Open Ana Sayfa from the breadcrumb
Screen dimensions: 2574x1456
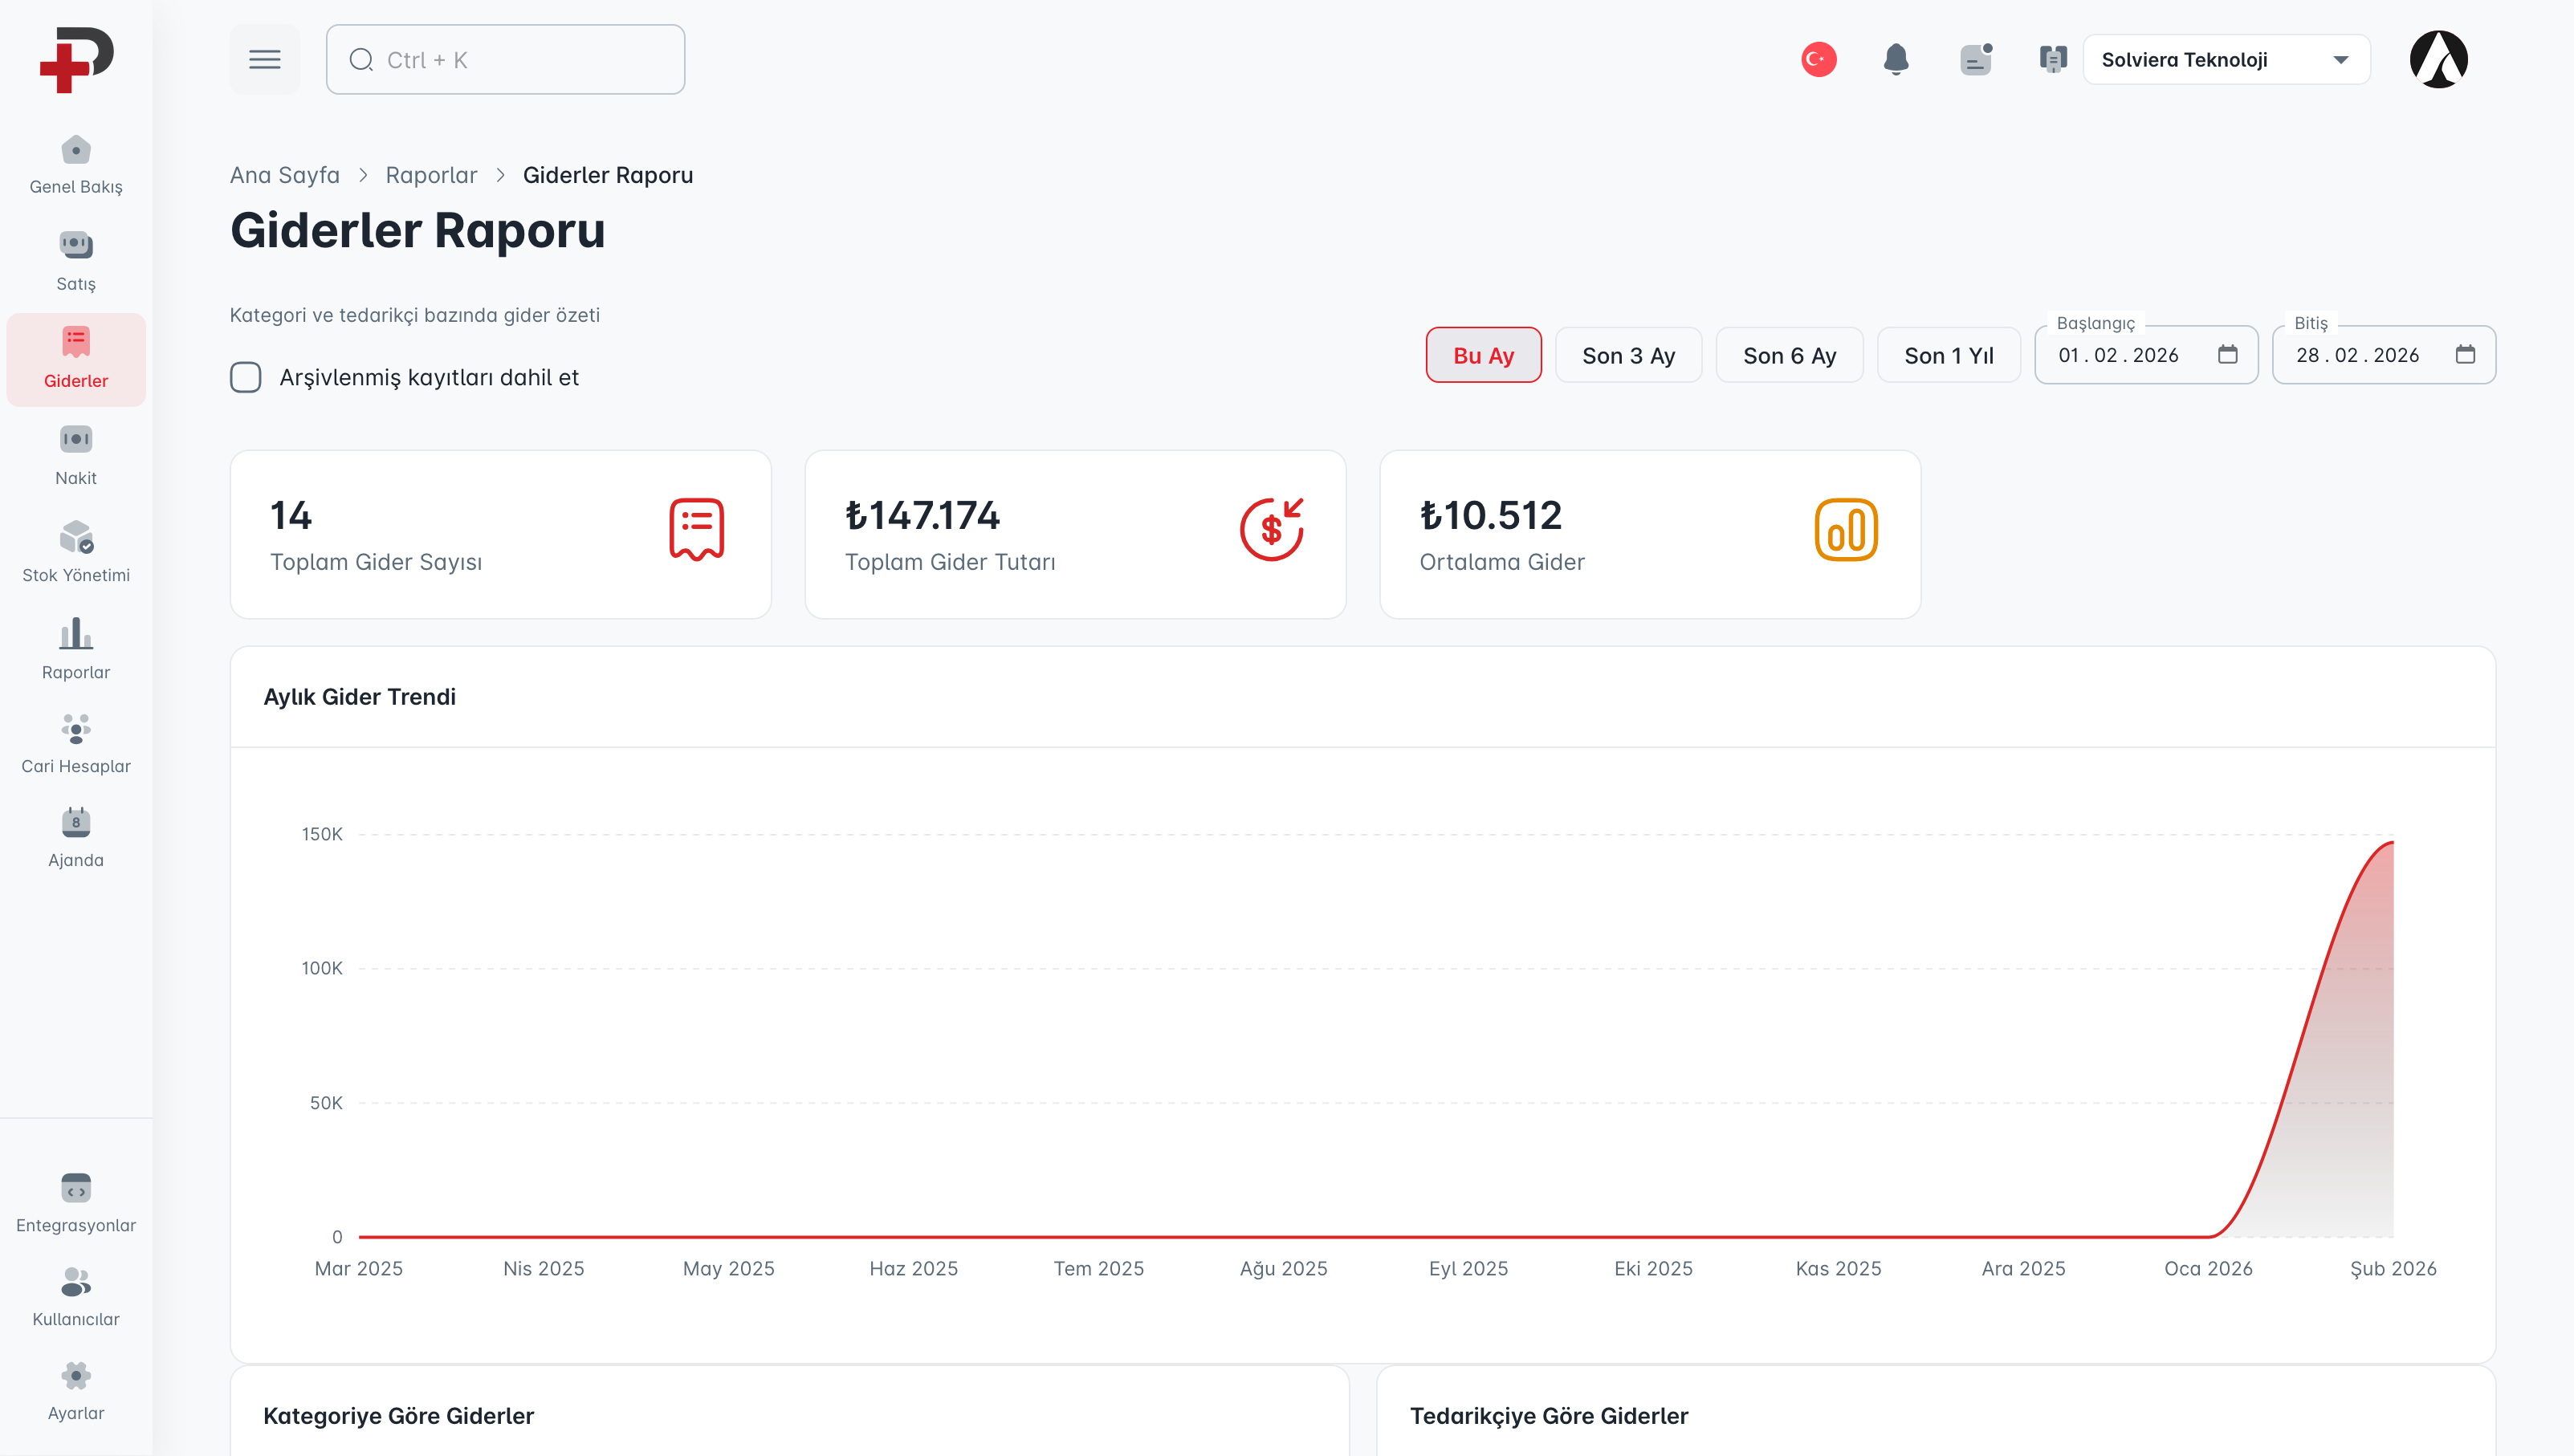284,175
